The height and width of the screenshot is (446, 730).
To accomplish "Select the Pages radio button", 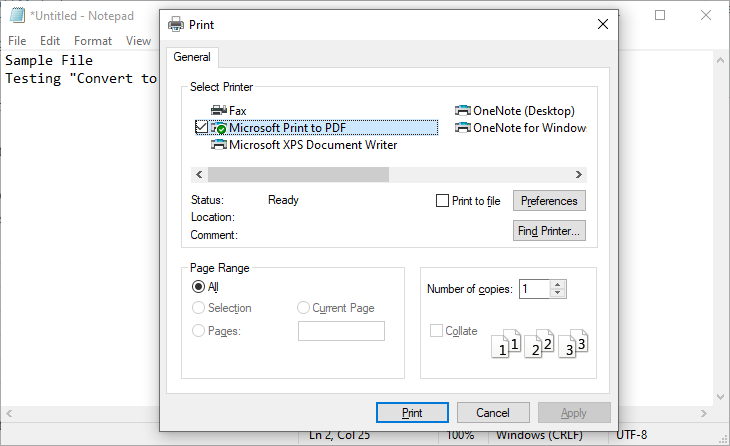I will click(198, 331).
